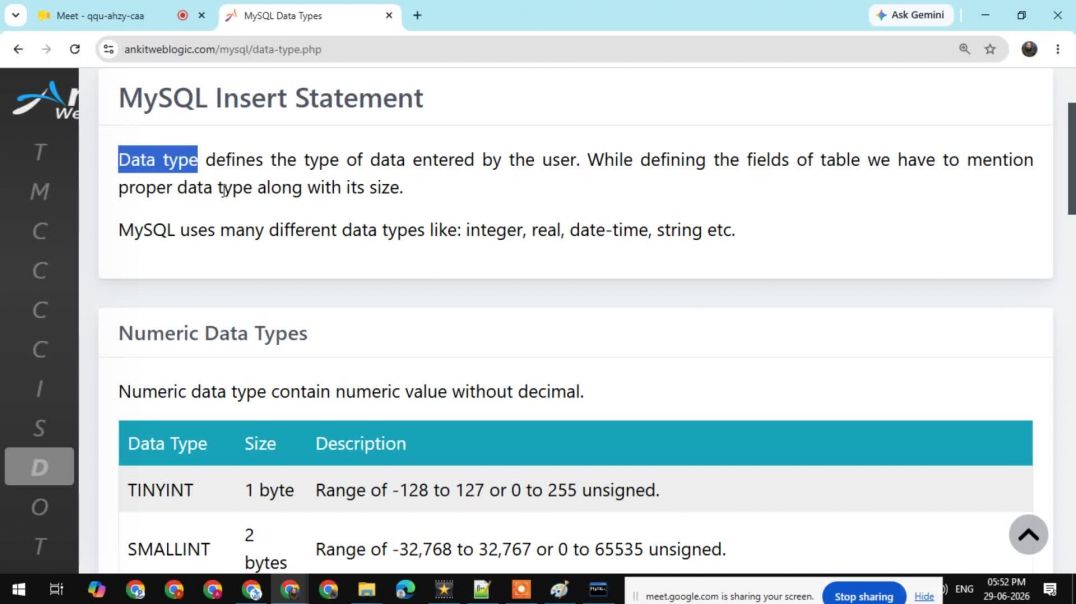Click the highlighted 'Data type' text

[158, 160]
